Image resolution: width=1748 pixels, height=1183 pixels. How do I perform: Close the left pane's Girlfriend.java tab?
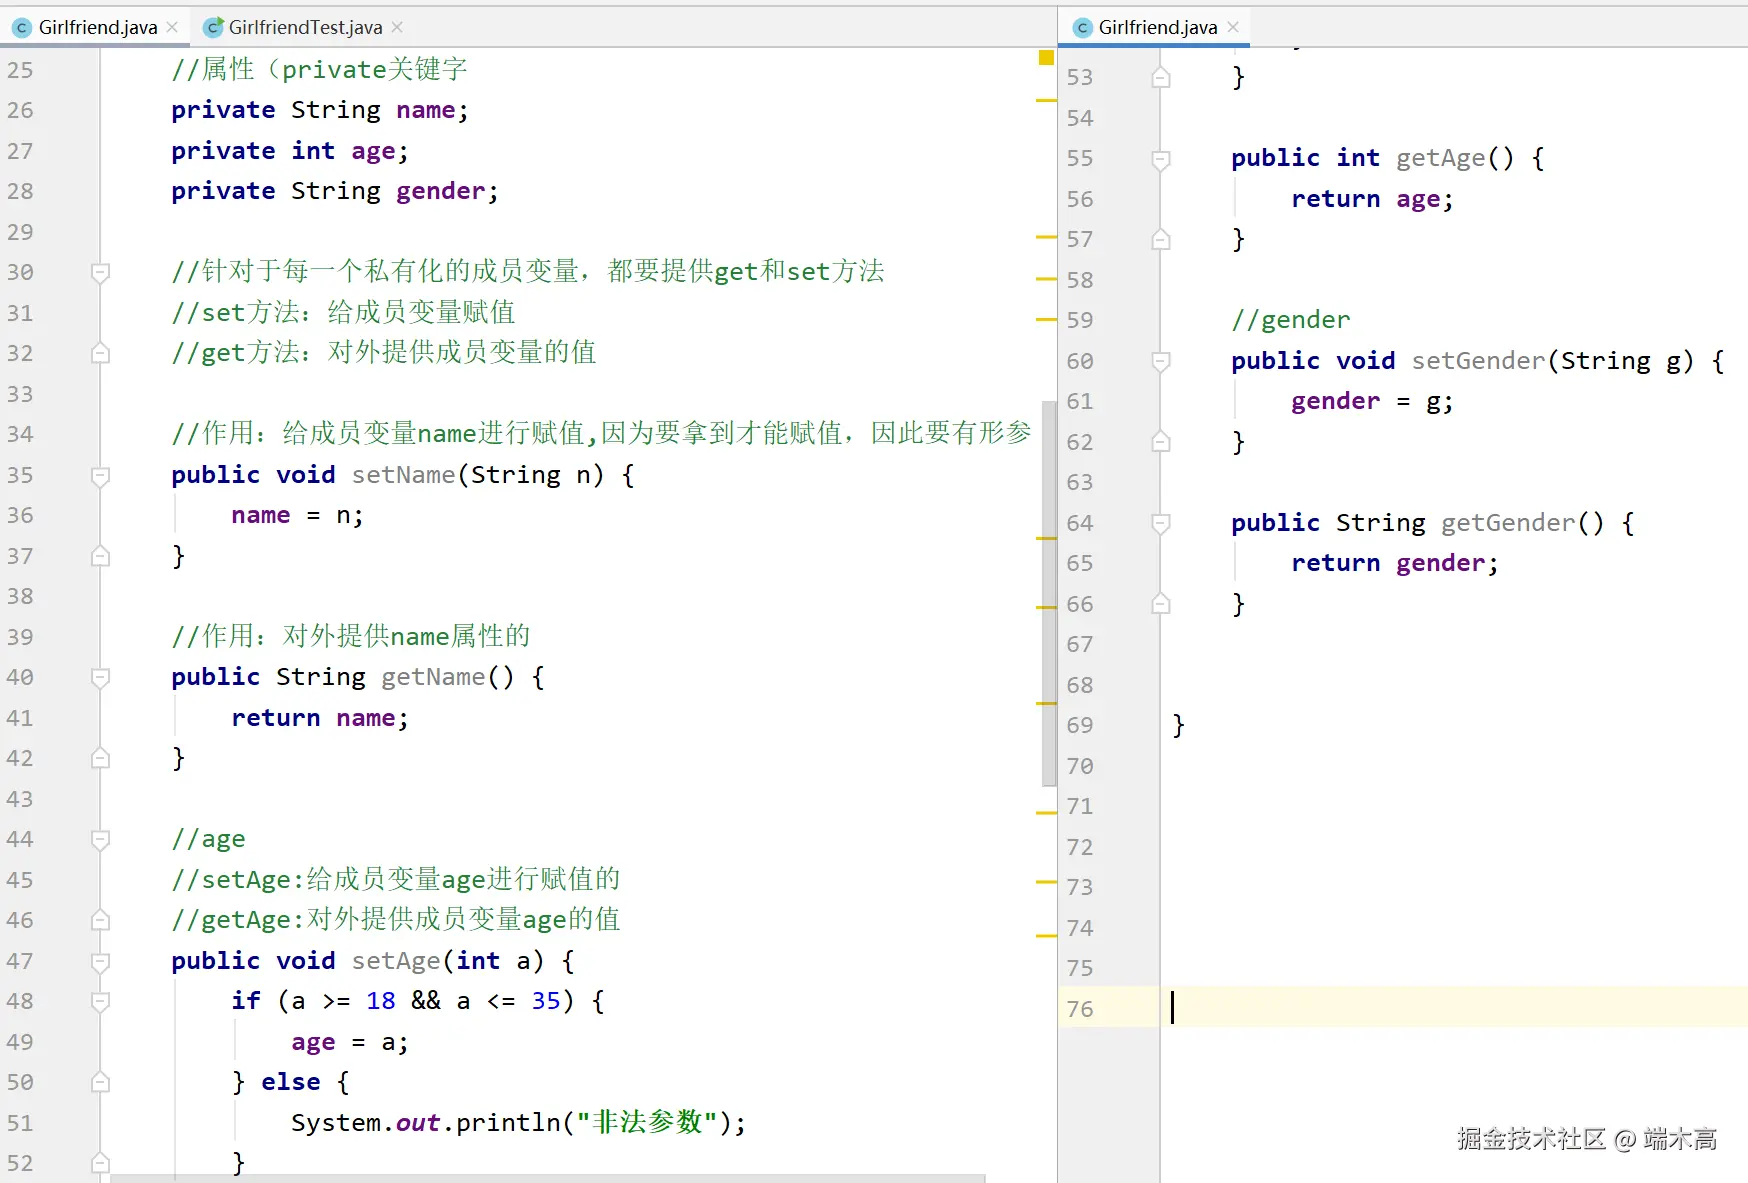coord(172,27)
